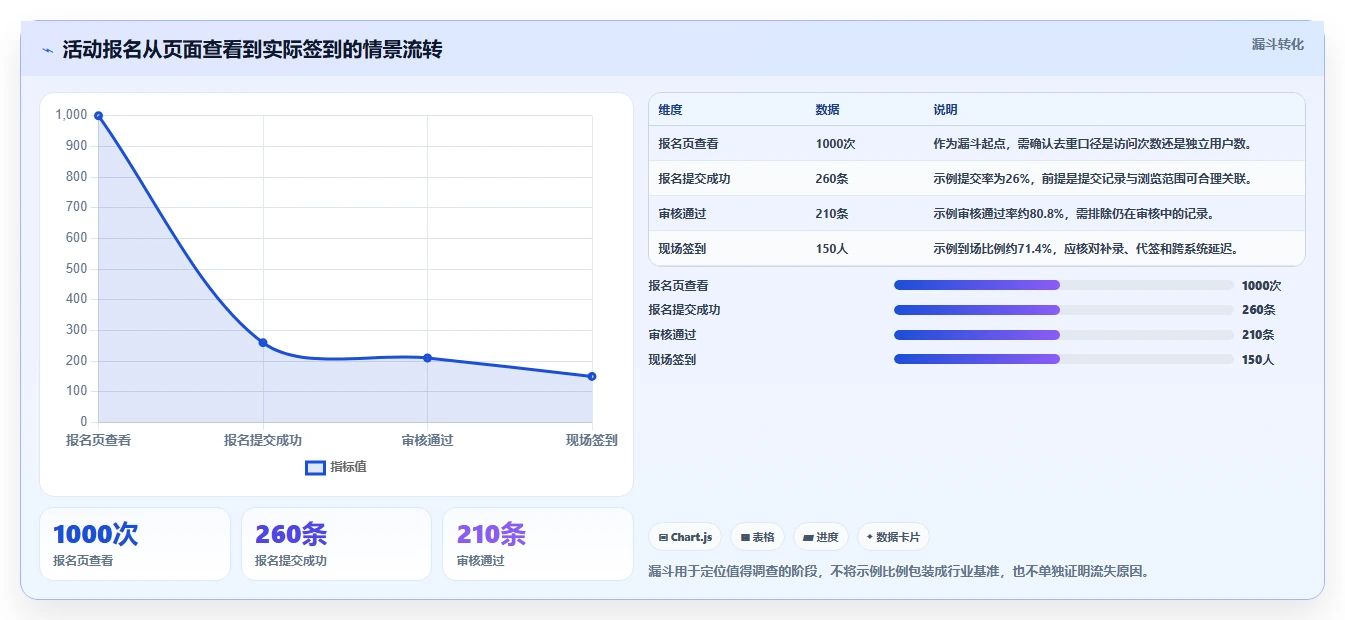Click the 审核通过 cell in the table
This screenshot has height=620, width=1345.
pyautogui.click(x=682, y=214)
